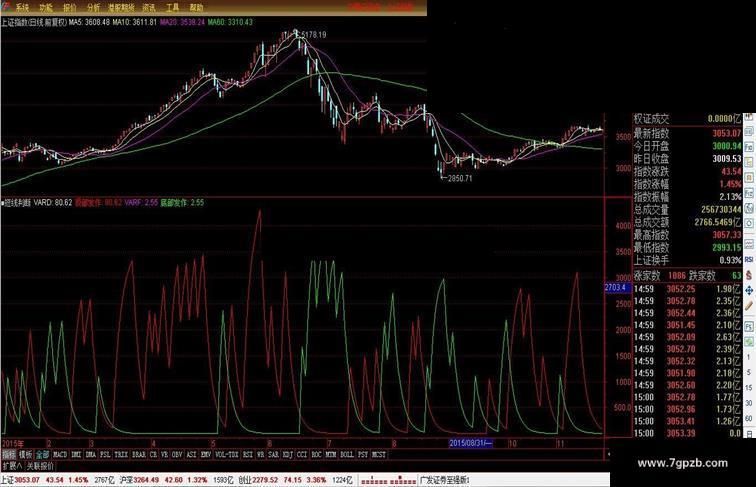Switch indicator to RSI in bottom bar
This screenshot has width=756, height=487.
(248, 454)
